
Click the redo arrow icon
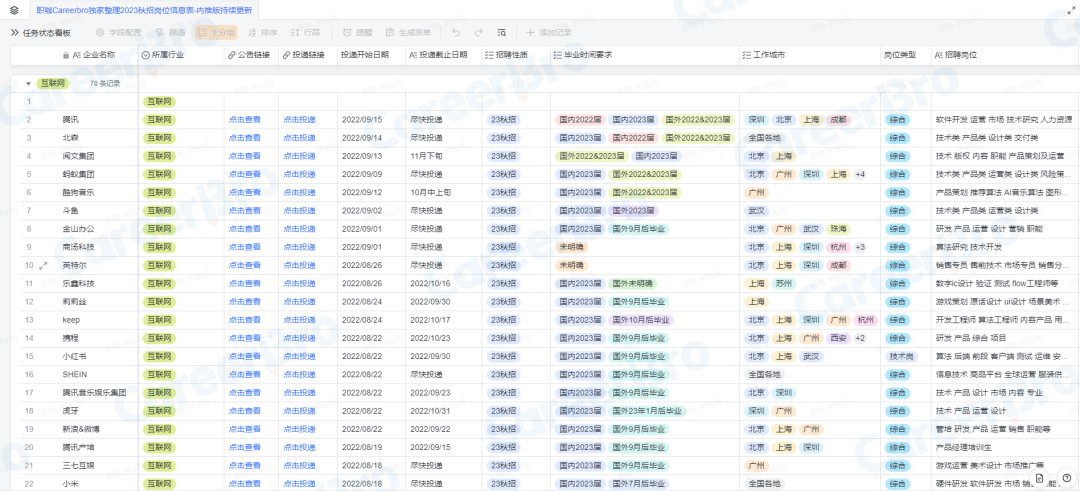click(x=478, y=32)
